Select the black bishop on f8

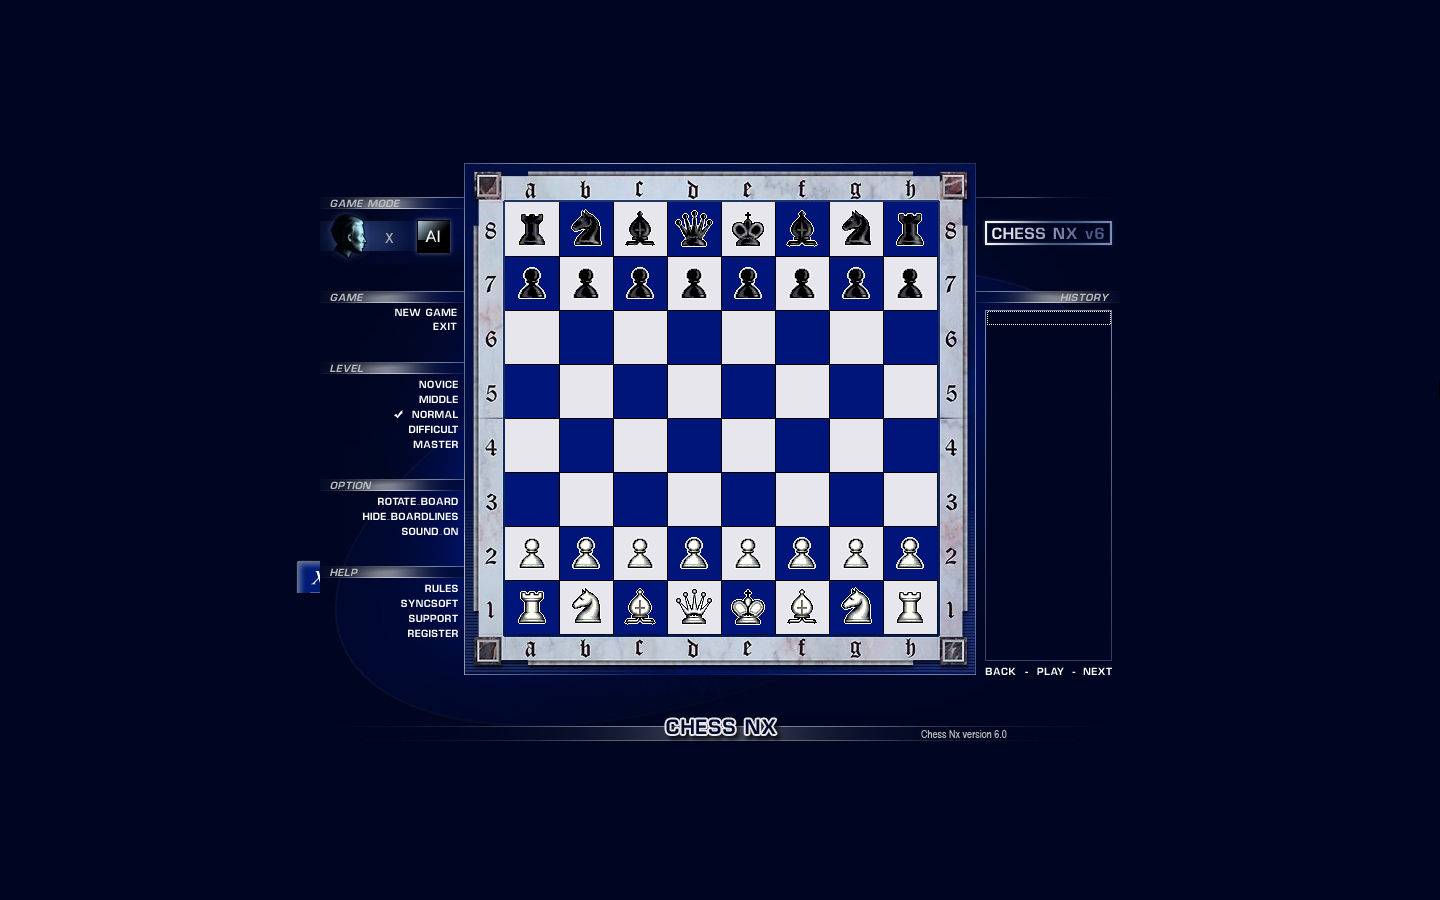(x=802, y=229)
